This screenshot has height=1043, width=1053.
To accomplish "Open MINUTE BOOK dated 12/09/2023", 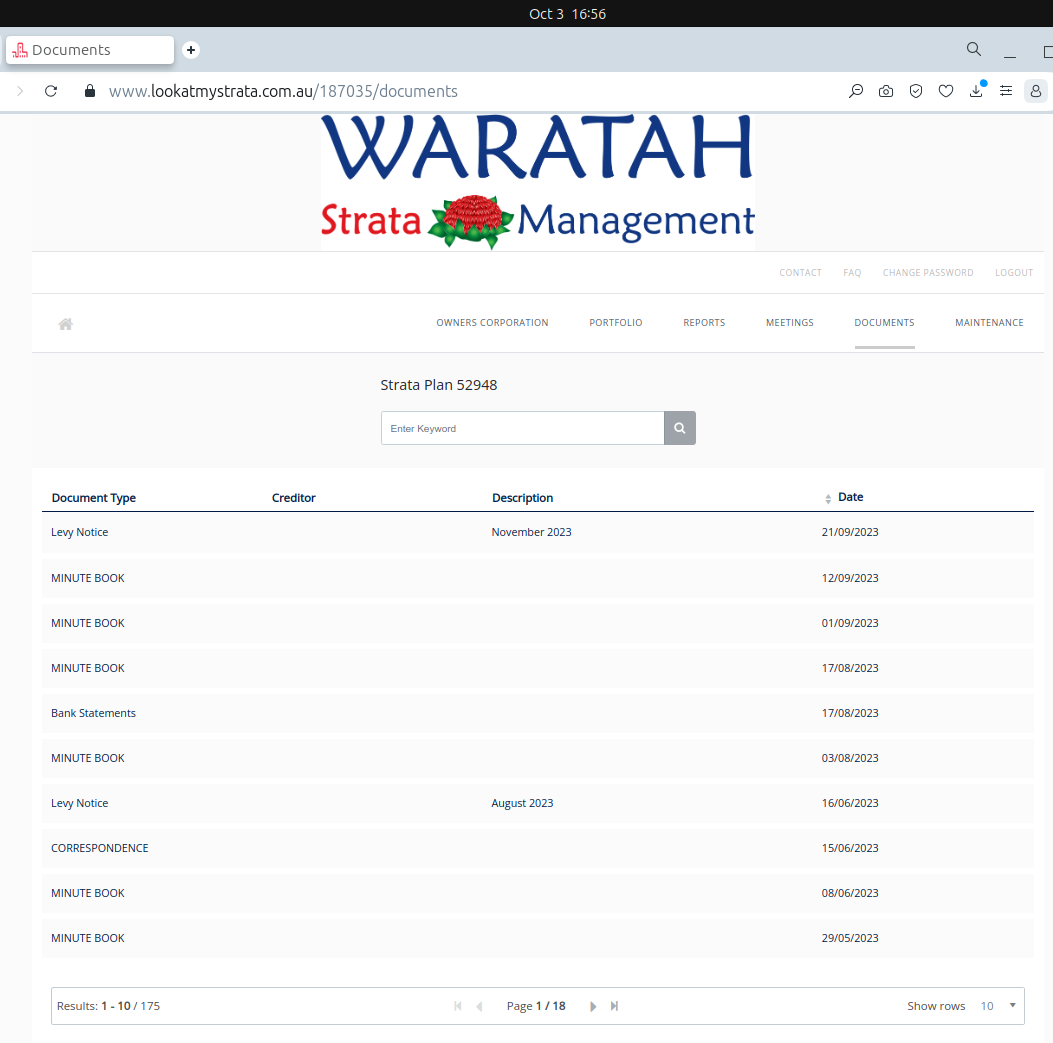I will [537, 578].
